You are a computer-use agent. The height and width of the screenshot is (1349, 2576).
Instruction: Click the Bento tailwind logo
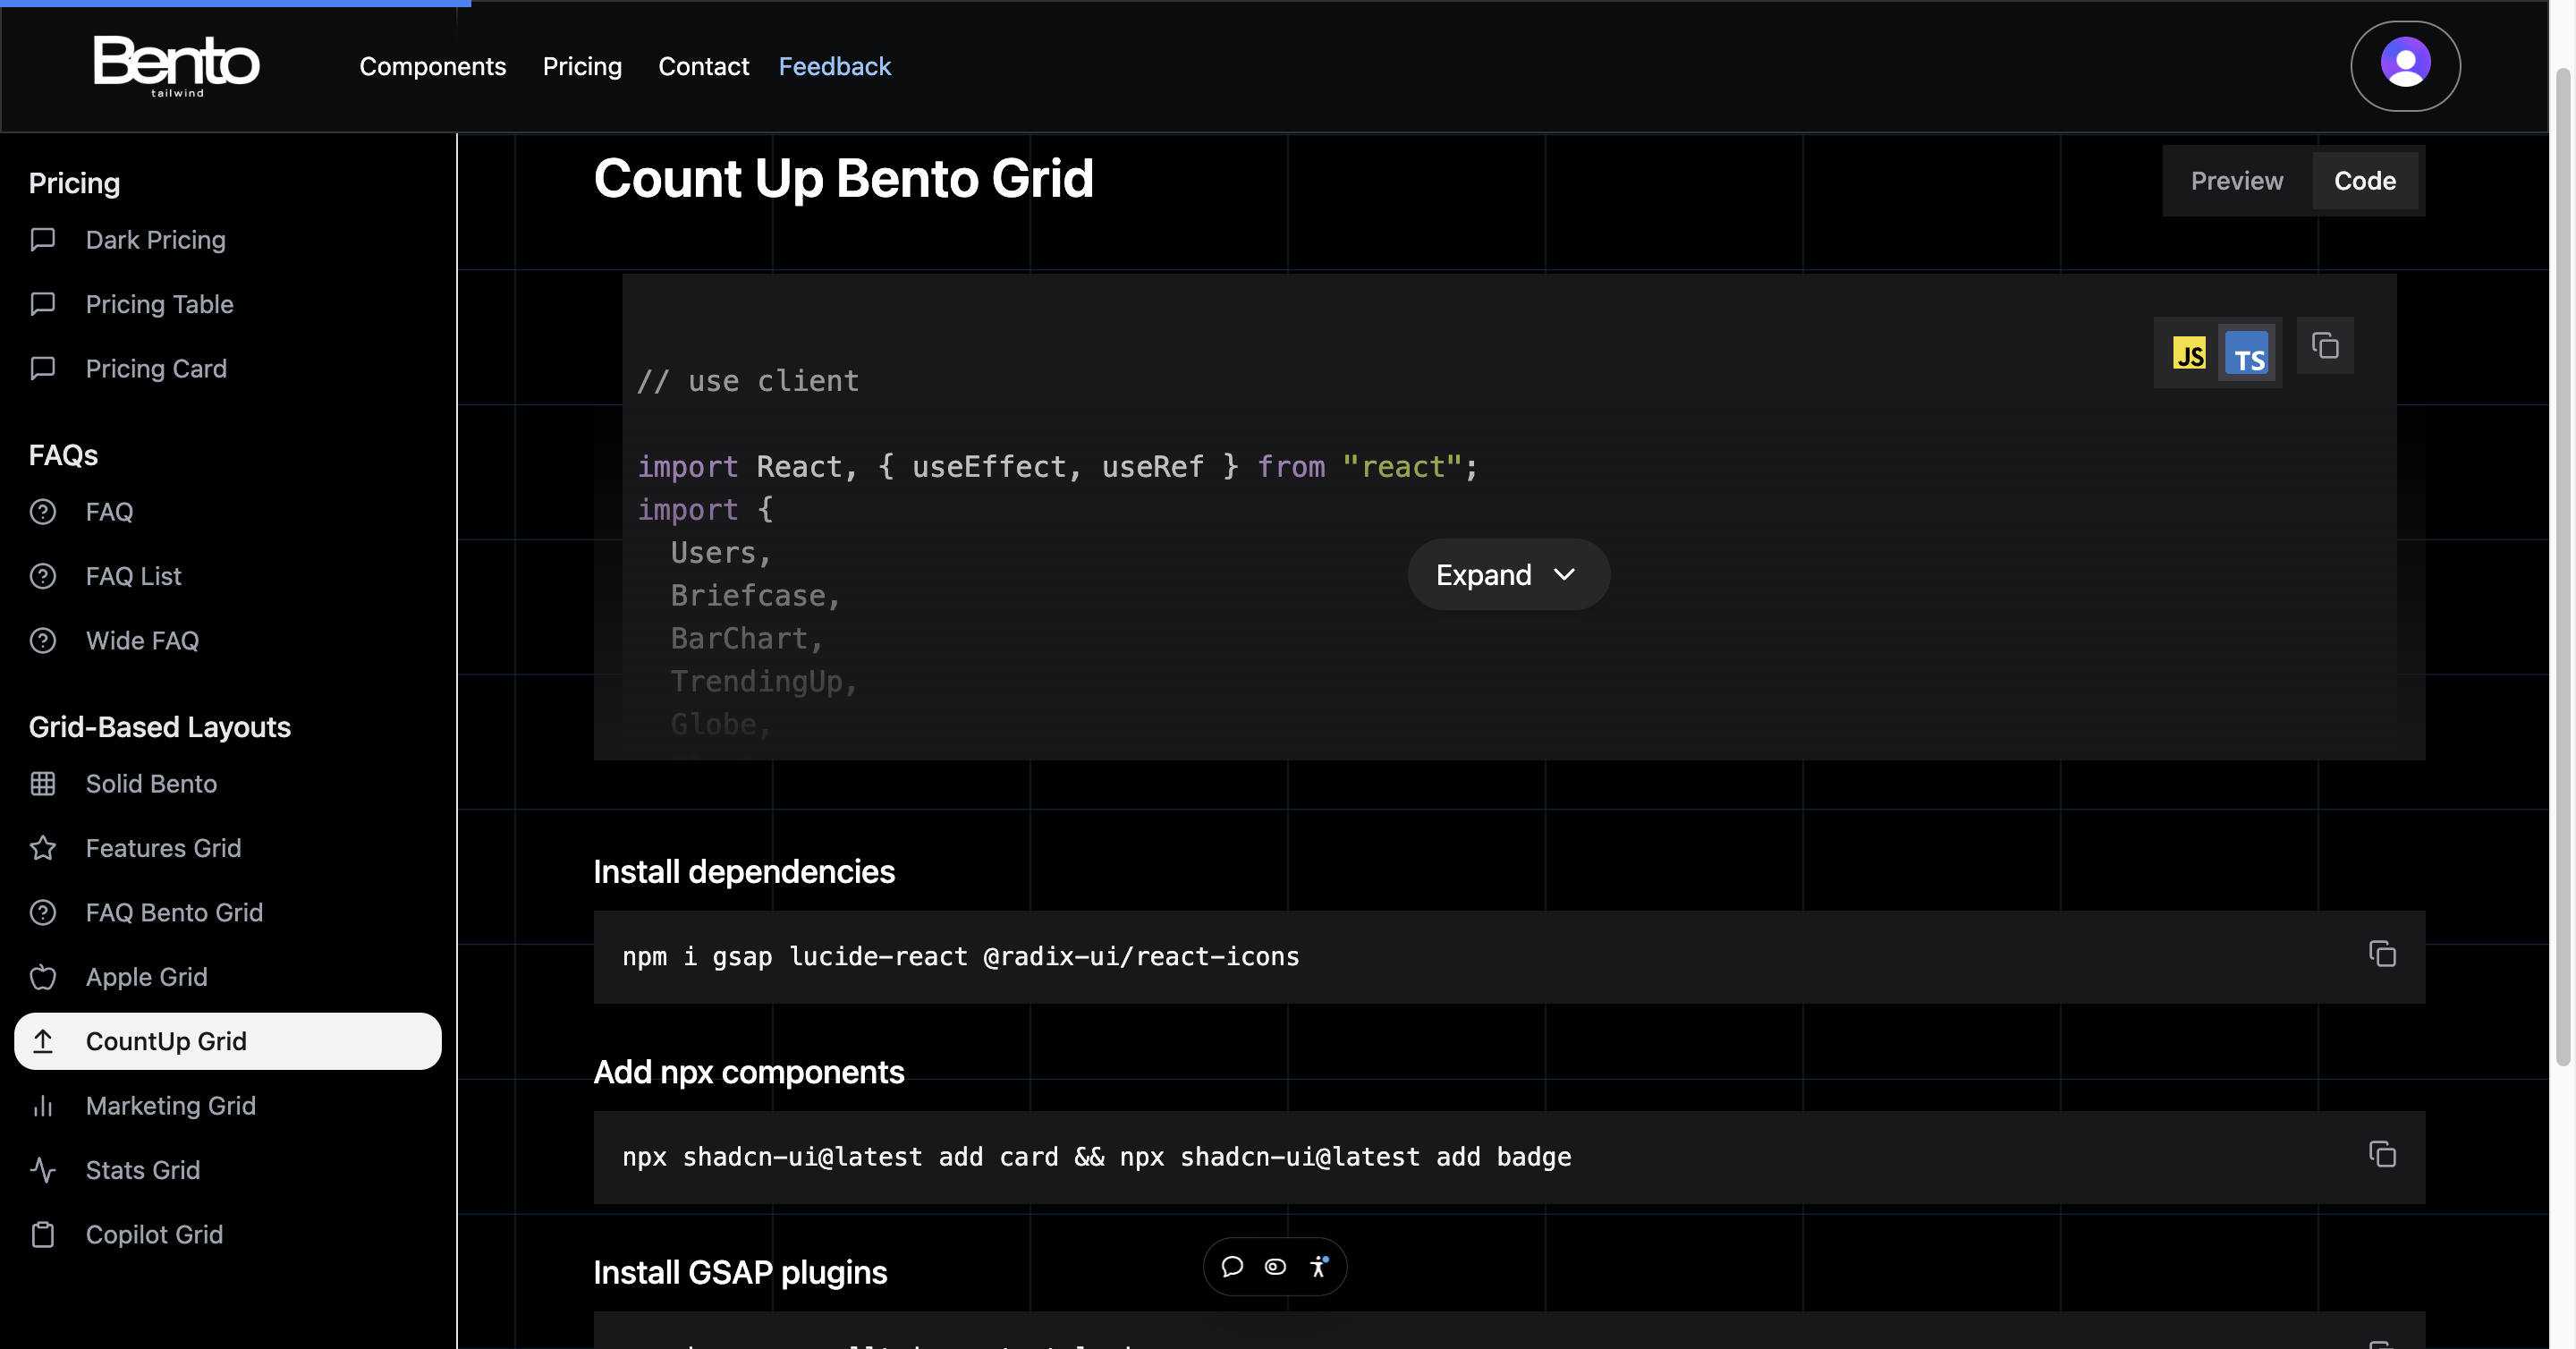(176, 65)
